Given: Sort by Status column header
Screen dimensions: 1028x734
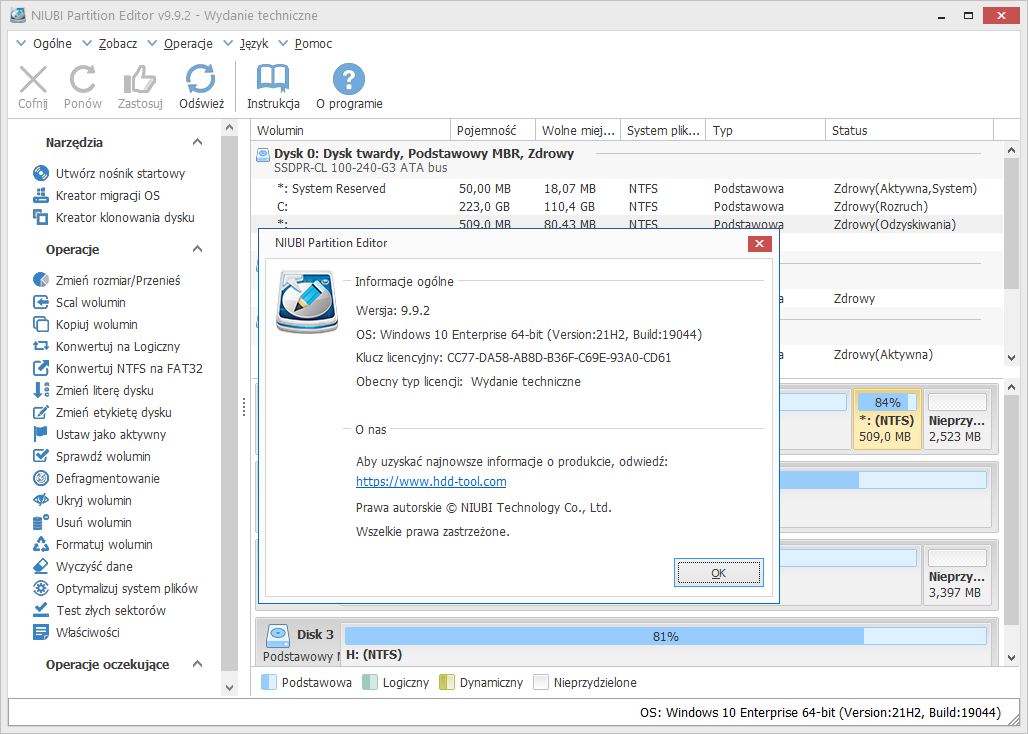Looking at the screenshot, I should click(x=909, y=130).
